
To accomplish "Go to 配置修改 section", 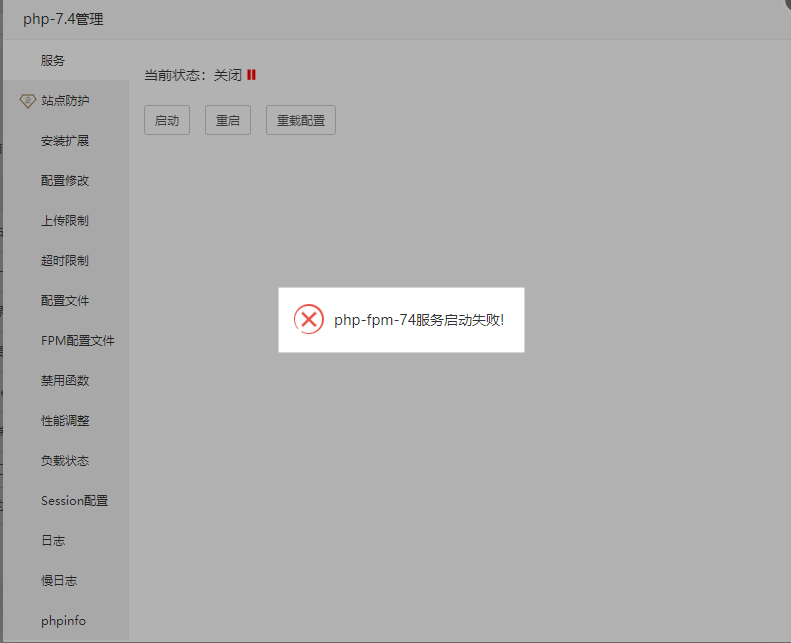I will point(66,181).
